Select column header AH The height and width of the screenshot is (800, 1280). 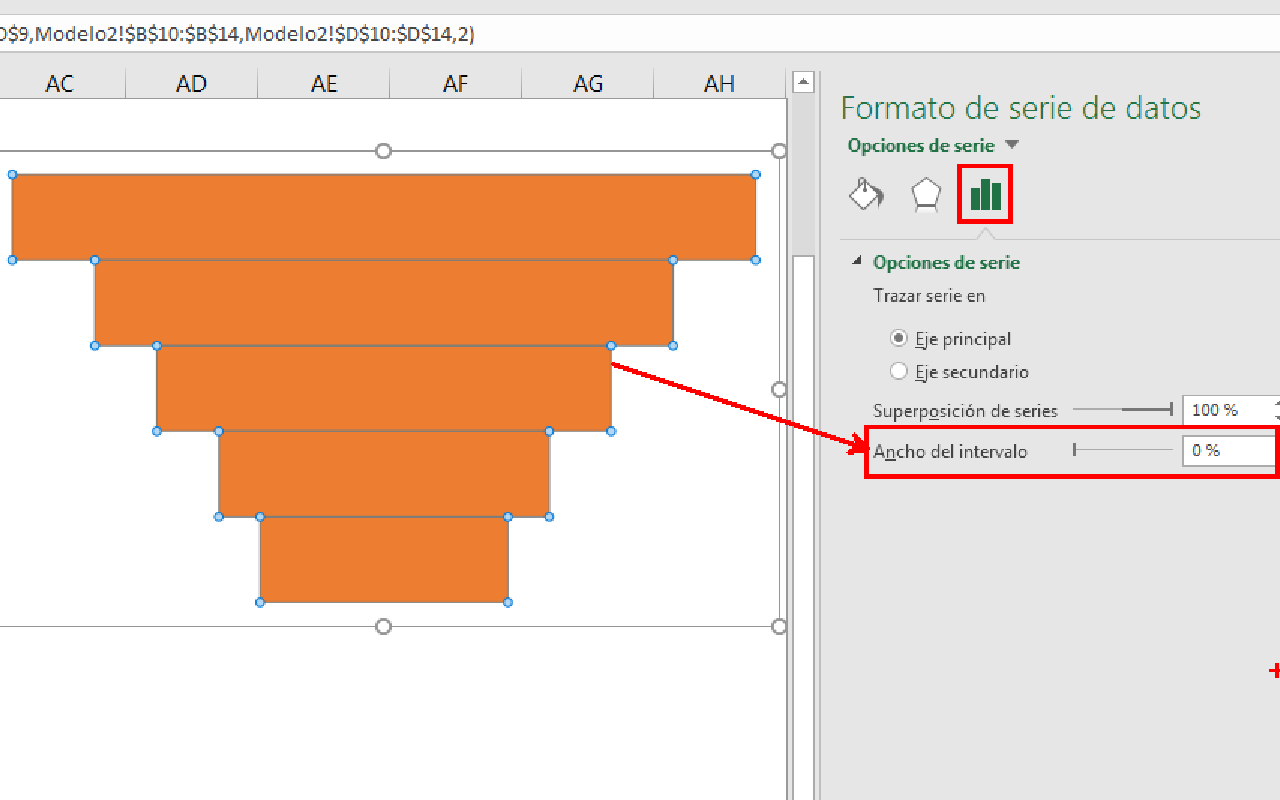coord(719,84)
